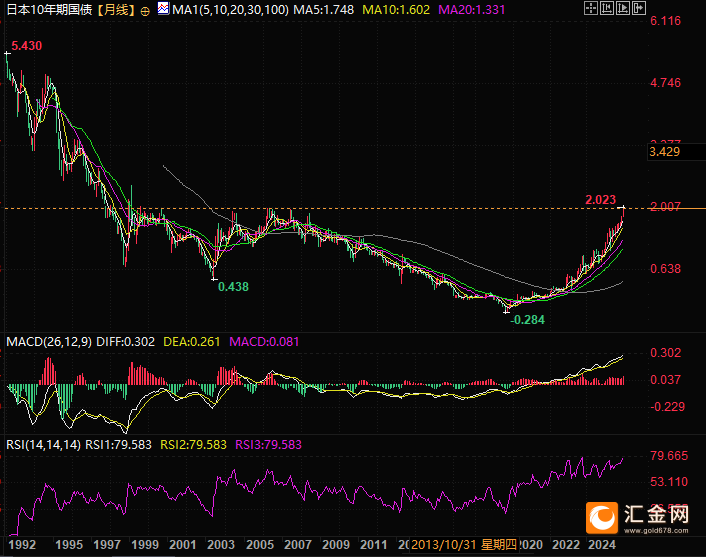Click the MA5:1.748 value
This screenshot has width=706, height=557.
(323, 9)
